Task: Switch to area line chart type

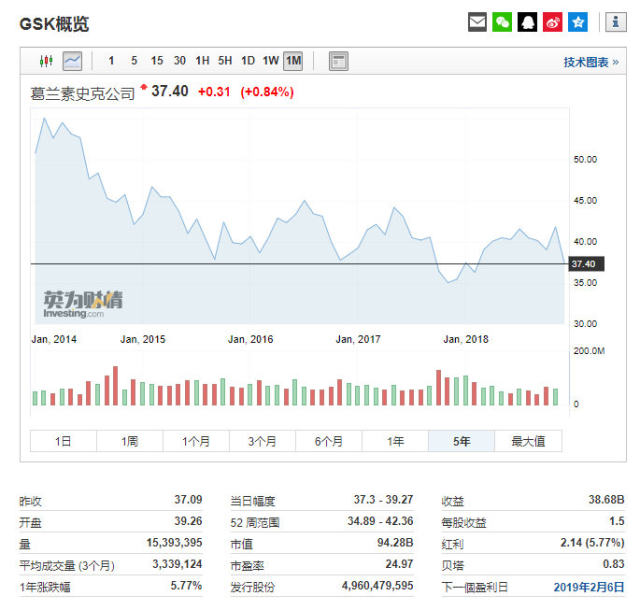Action: pyautogui.click(x=72, y=61)
